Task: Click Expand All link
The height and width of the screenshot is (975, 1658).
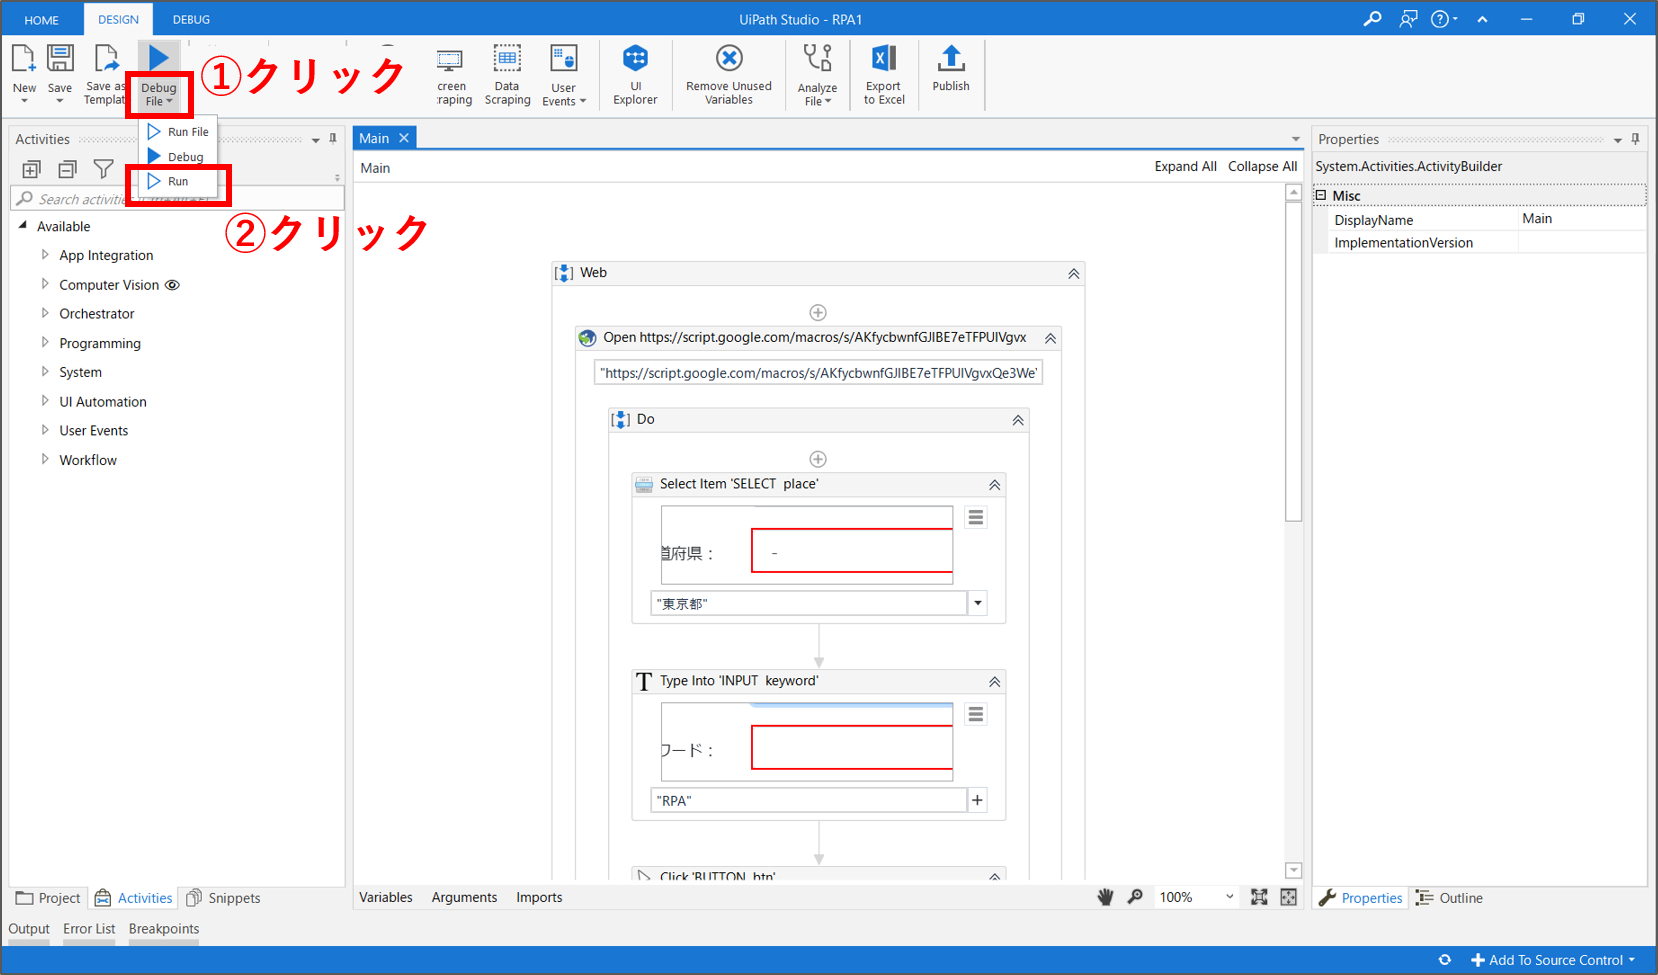Action: point(1185,166)
